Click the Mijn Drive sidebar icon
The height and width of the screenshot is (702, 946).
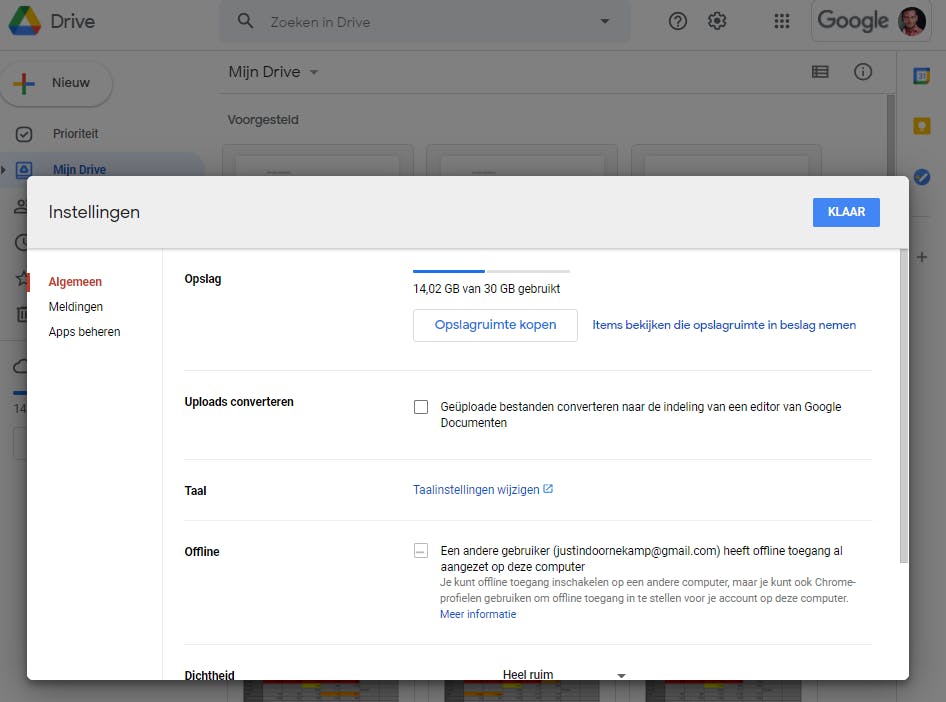pos(24,169)
